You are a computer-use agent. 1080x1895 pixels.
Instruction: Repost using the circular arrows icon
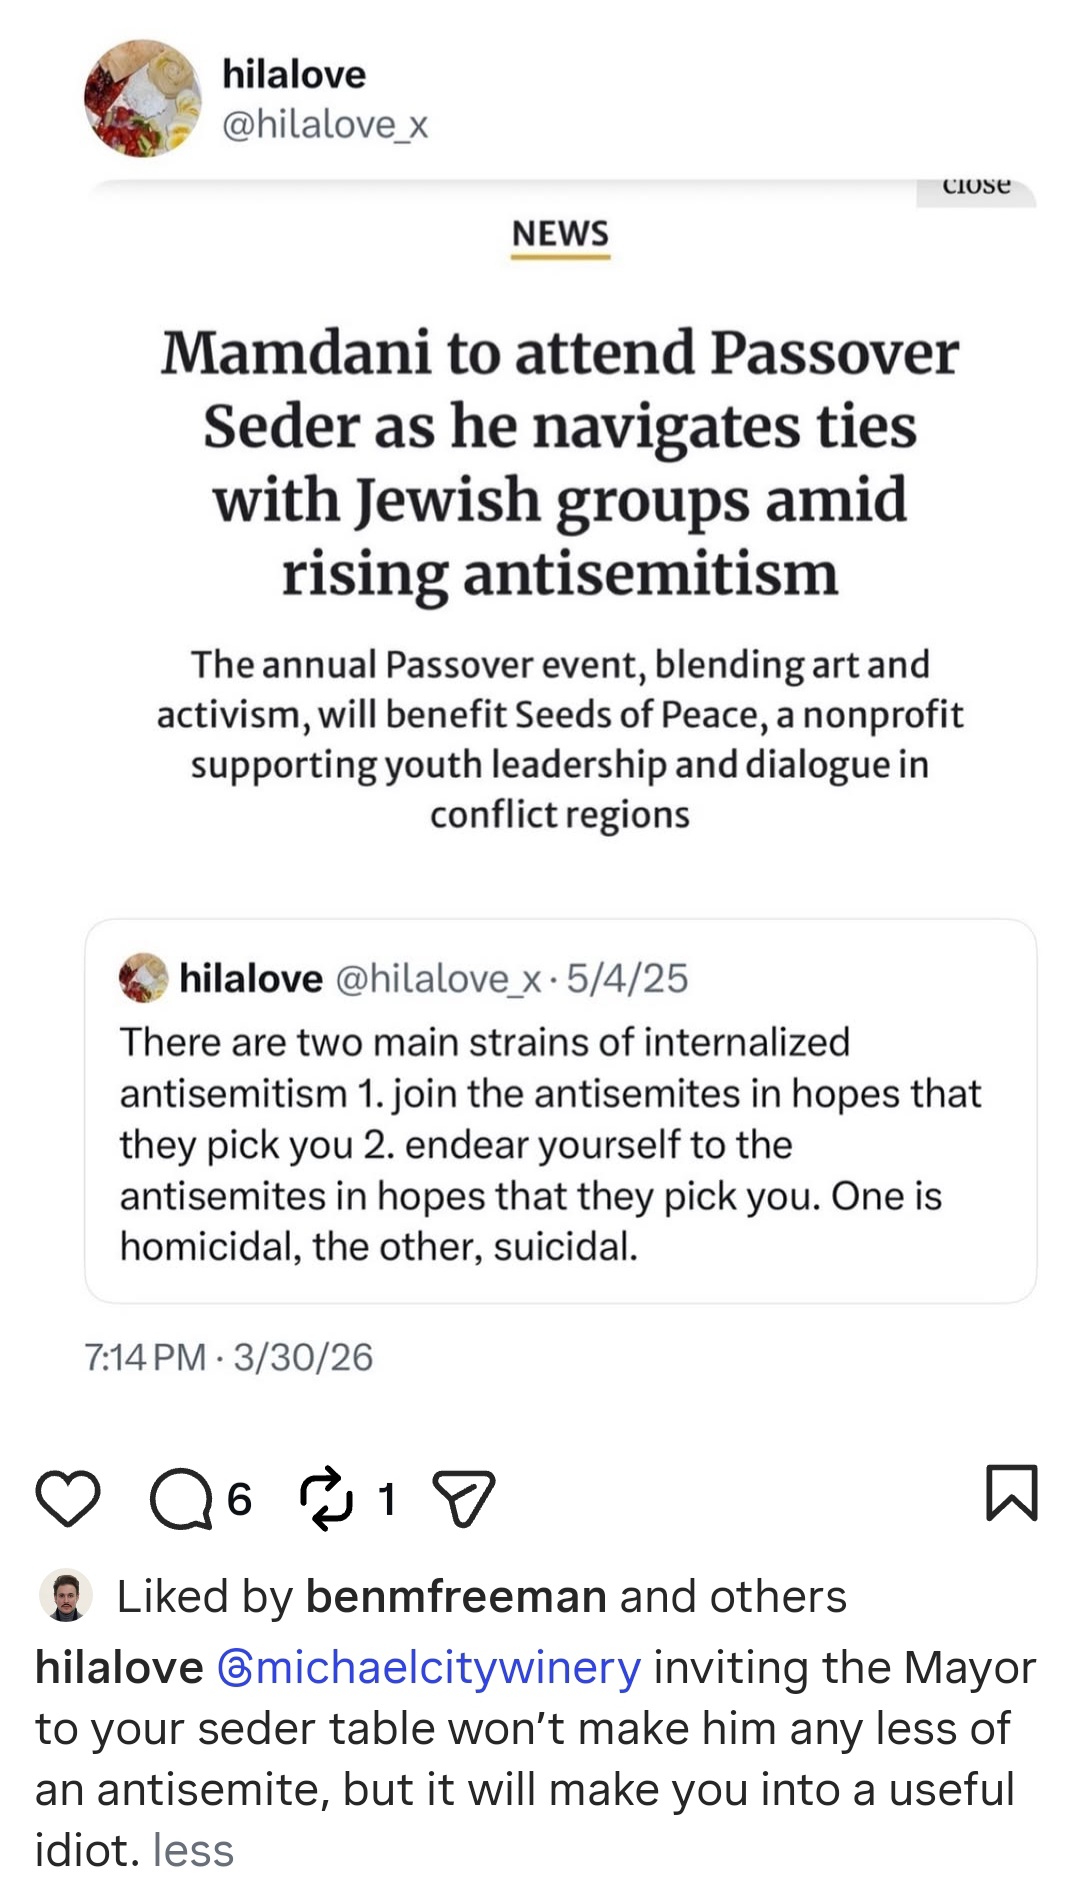click(326, 1498)
